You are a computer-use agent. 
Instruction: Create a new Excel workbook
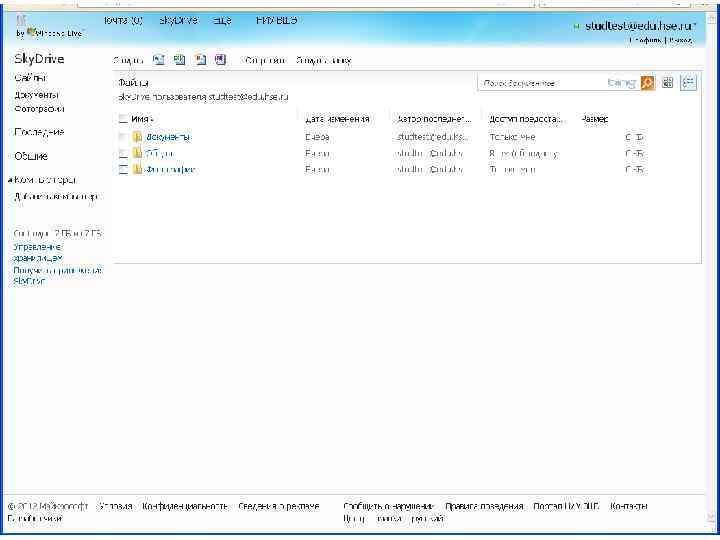[x=179, y=60]
